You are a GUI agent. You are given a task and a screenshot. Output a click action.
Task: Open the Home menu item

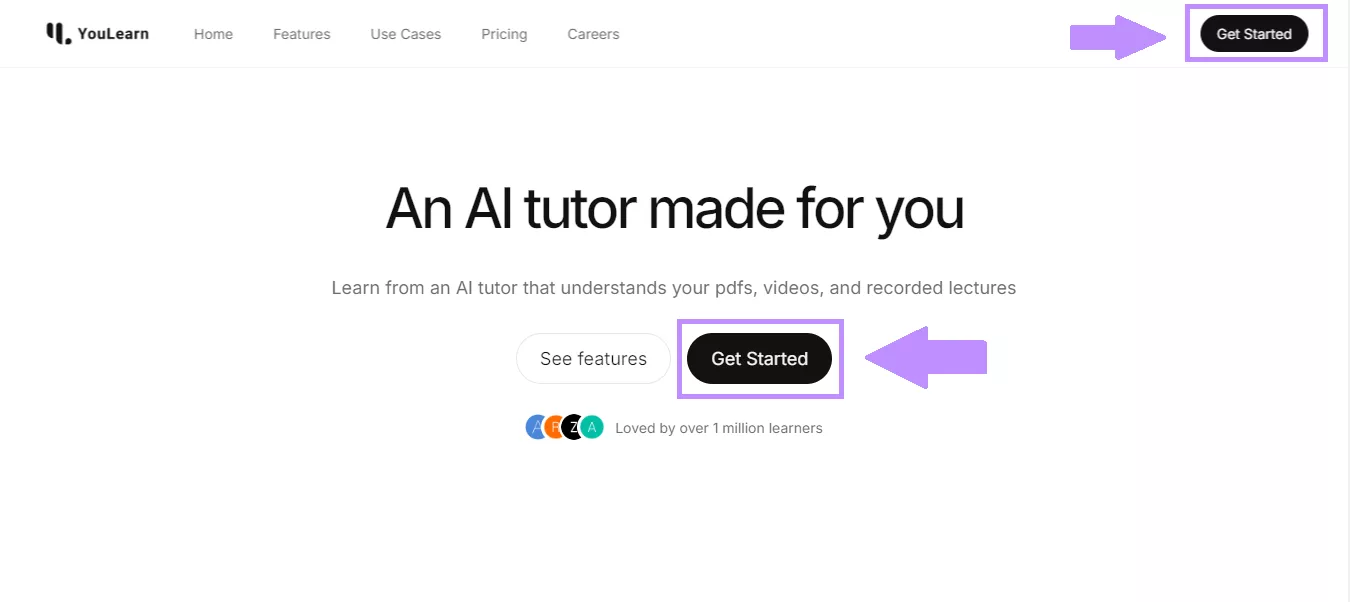[213, 33]
